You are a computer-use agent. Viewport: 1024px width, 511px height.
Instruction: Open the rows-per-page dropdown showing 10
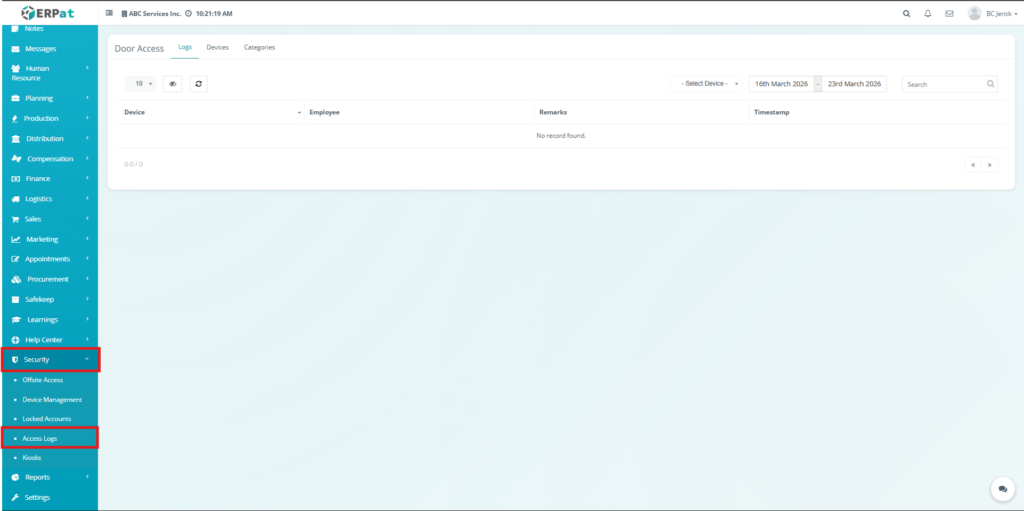[140, 84]
